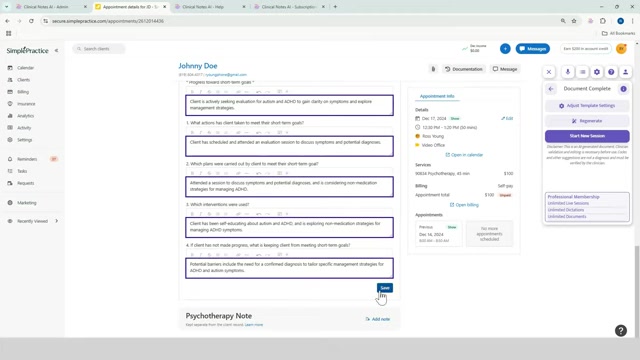Screen dimensions: 640x360
Task: Click the attachment paperclip icon
Action: click(x=433, y=69)
